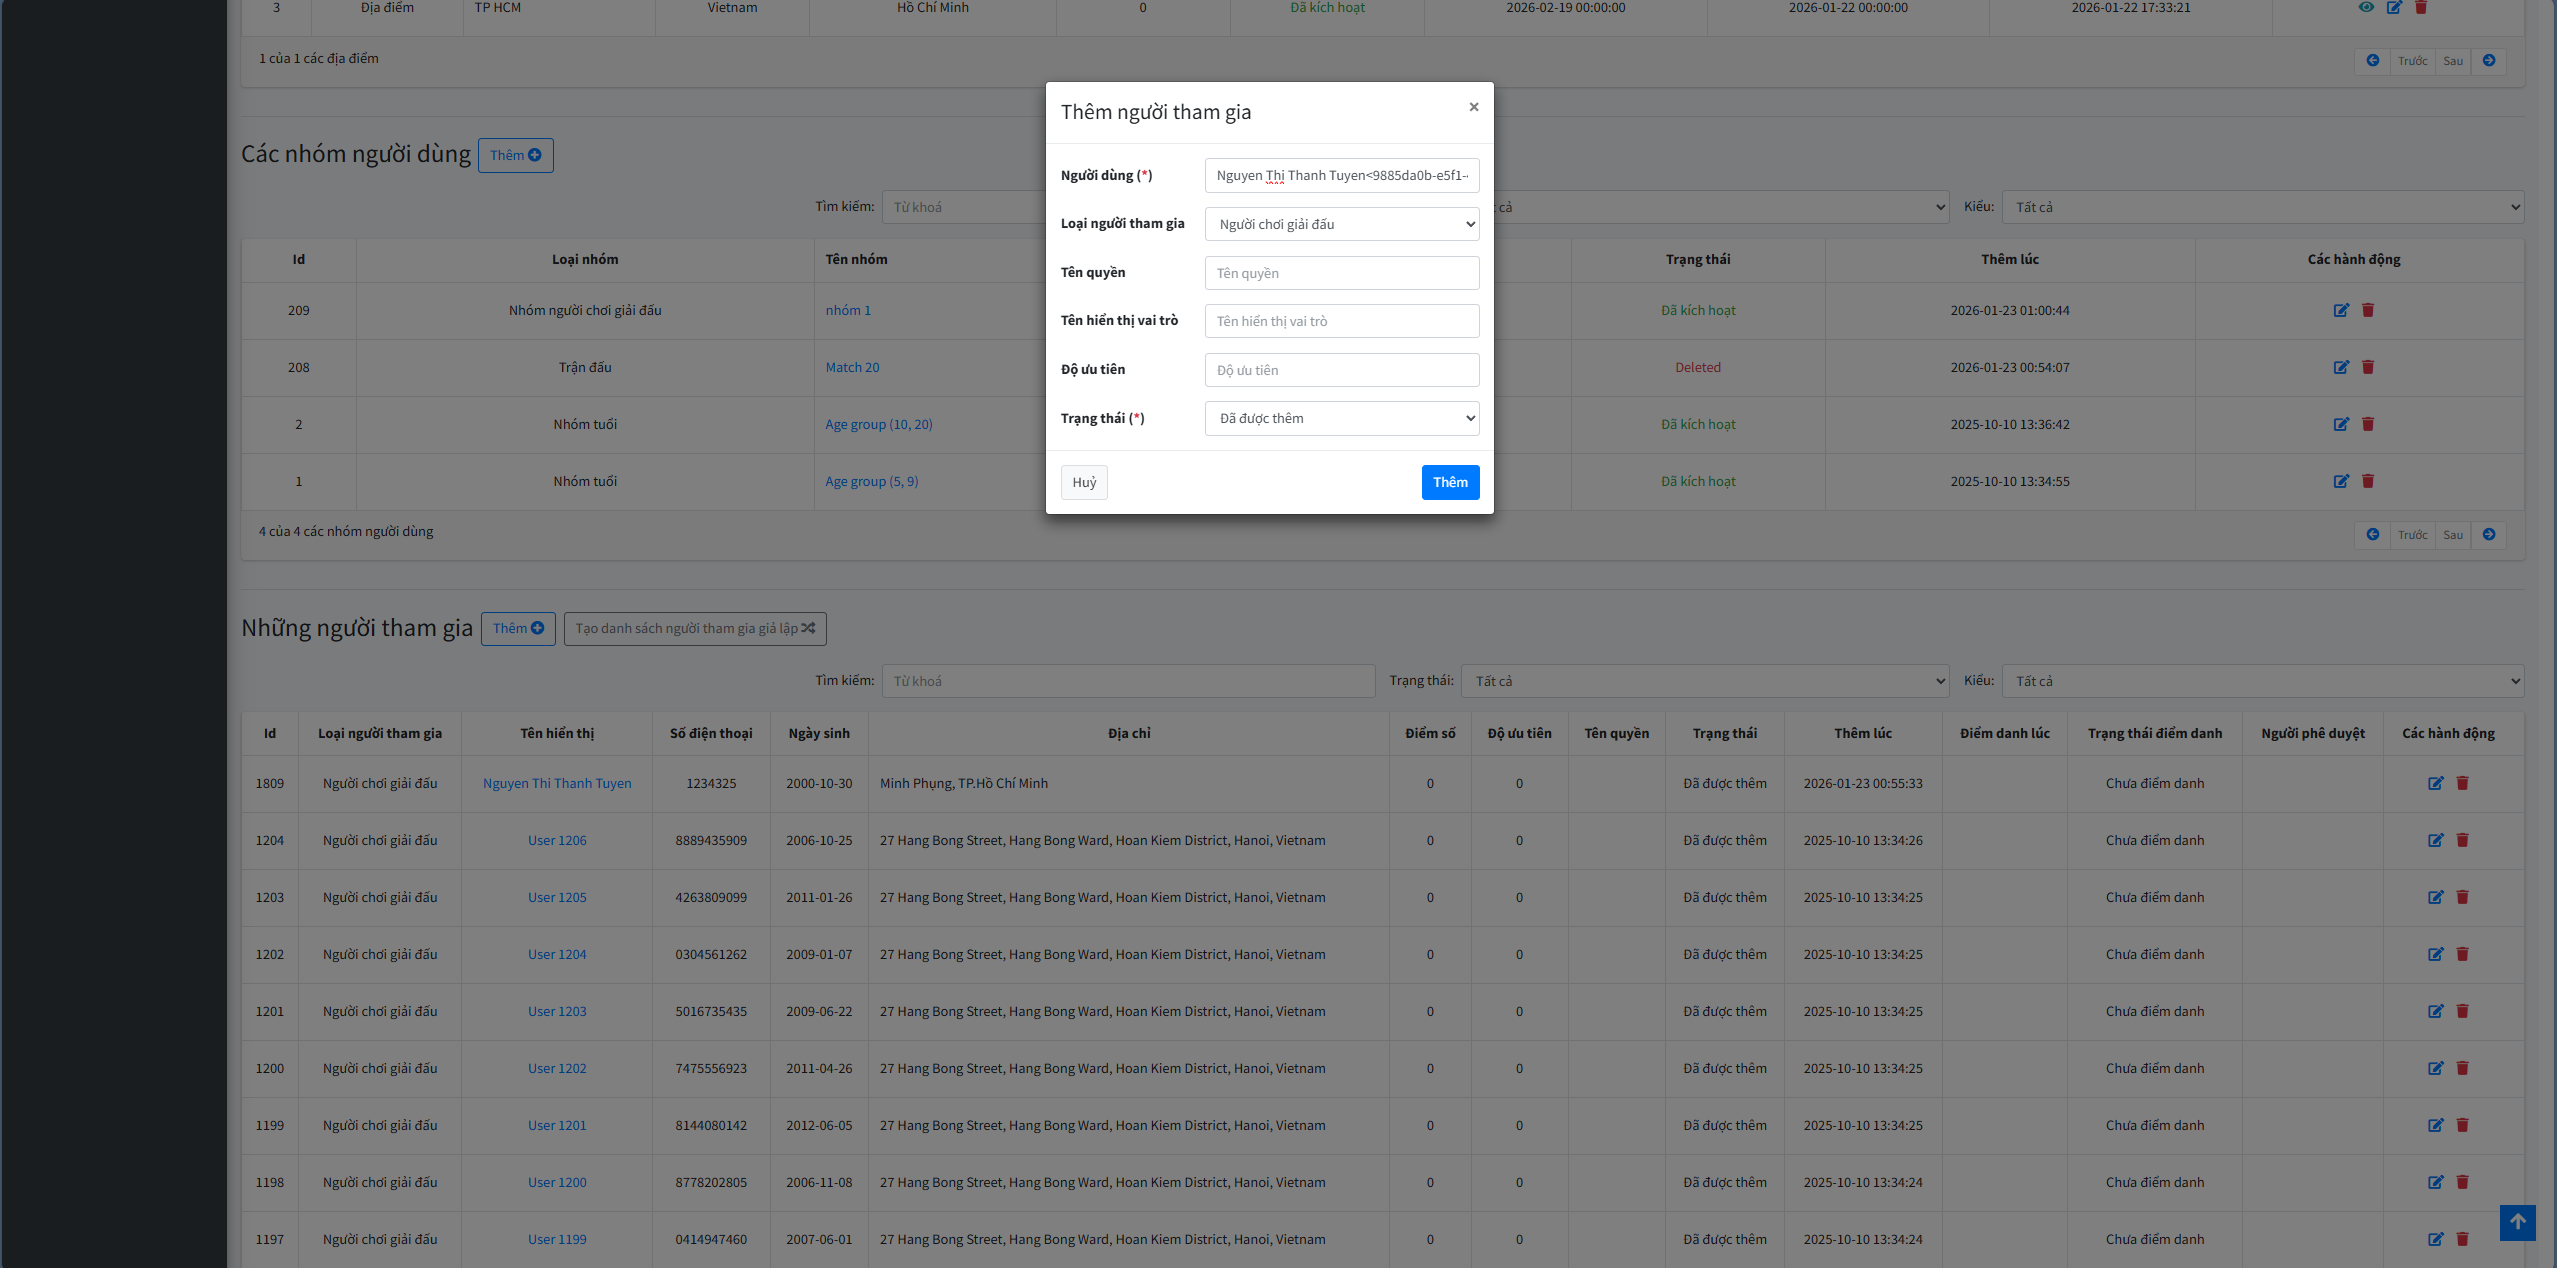Click Tên quyền input field
Image resolution: width=2557 pixels, height=1268 pixels.
tap(1341, 273)
